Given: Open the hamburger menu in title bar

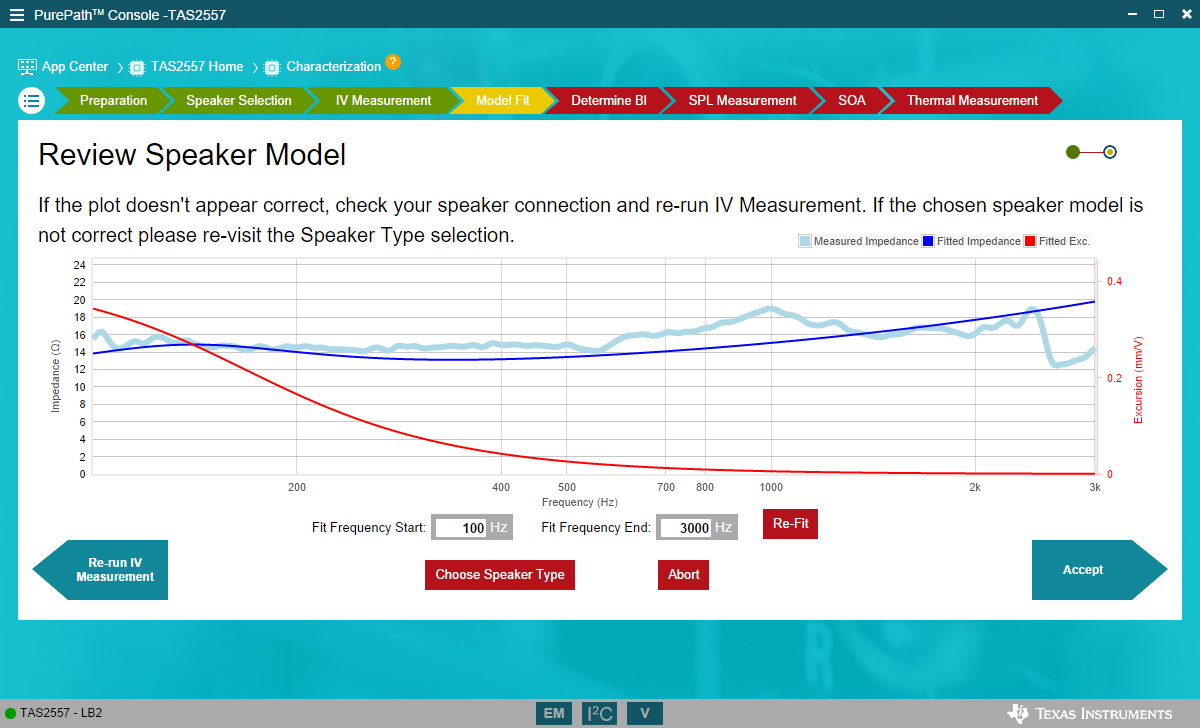Looking at the screenshot, I should [16, 14].
